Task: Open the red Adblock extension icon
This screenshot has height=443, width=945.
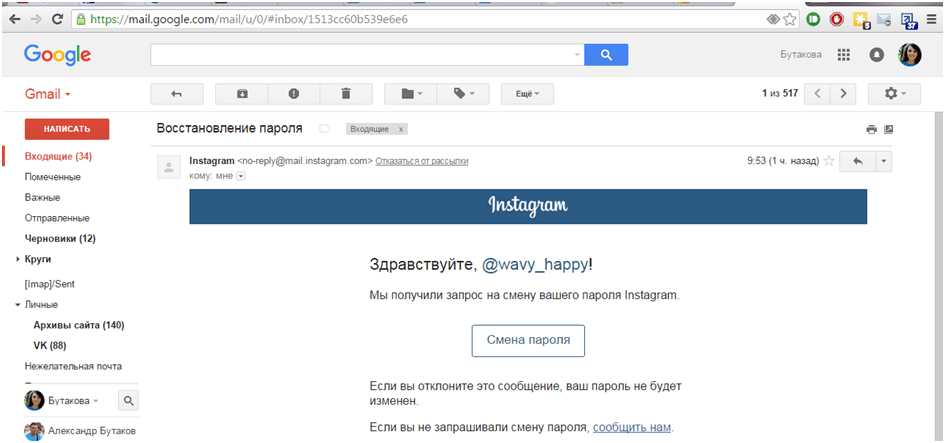Action: 837,20
